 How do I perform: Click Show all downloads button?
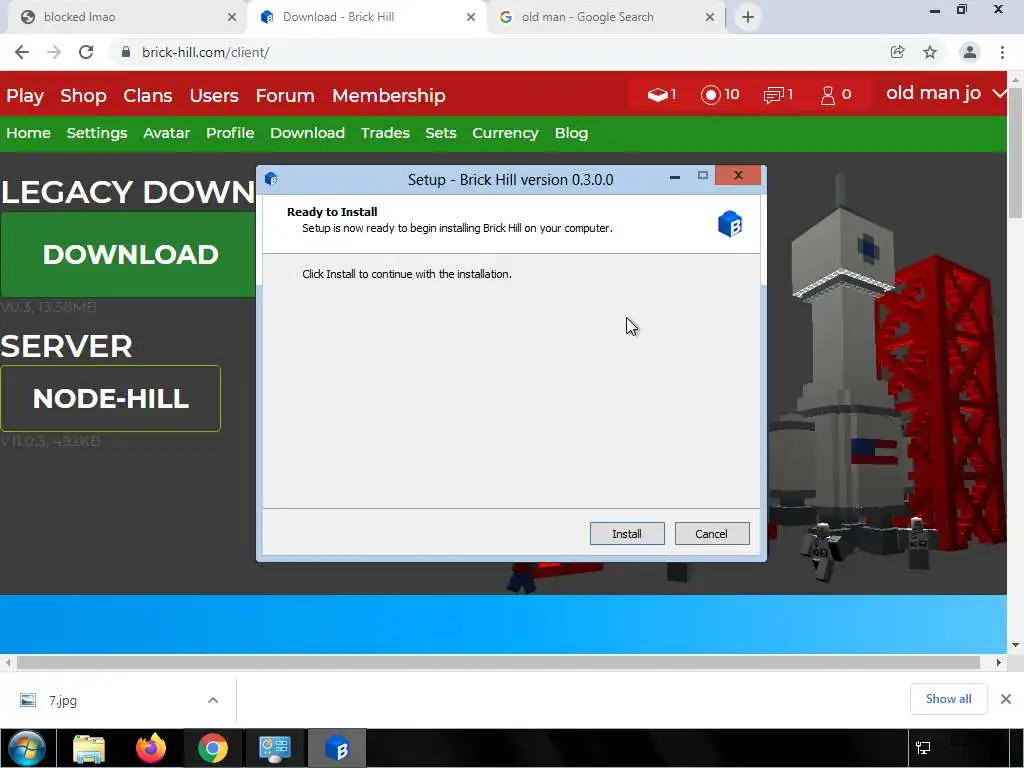pos(948,699)
